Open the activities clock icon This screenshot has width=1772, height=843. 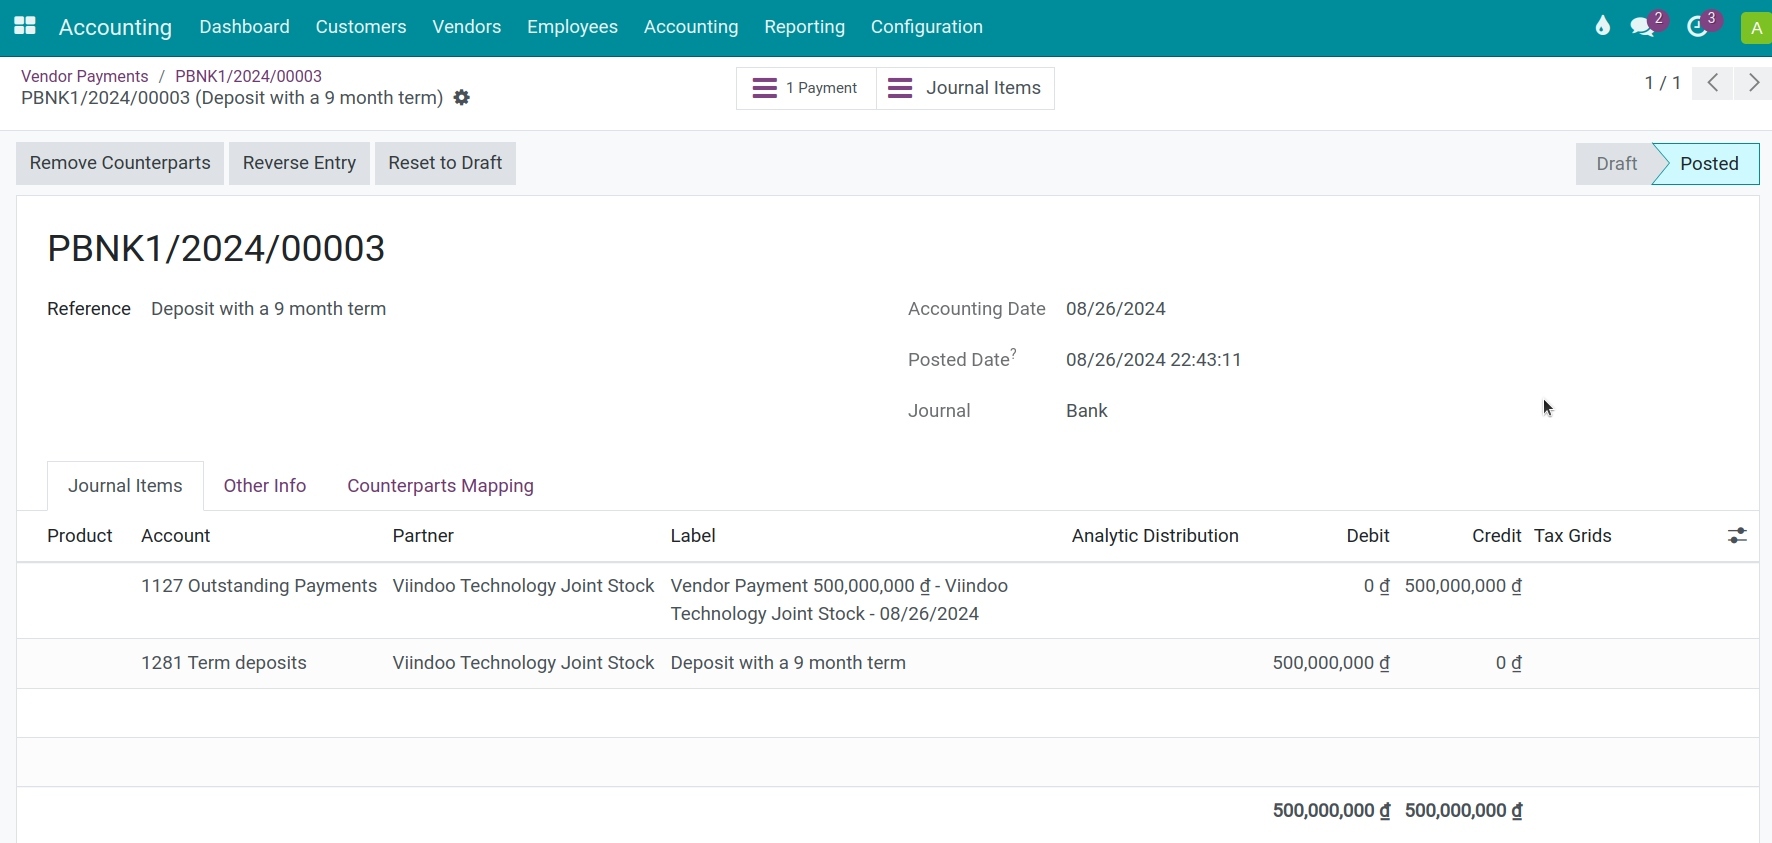[1699, 27]
